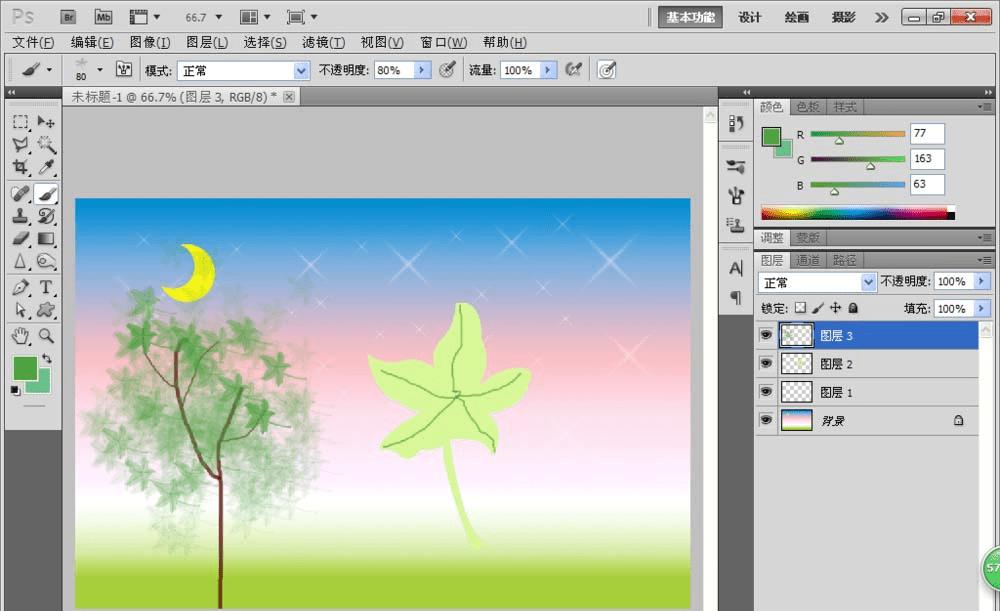This screenshot has width=1000, height=611.
Task: Expand the 不透明度 80% slider arrow
Action: click(x=421, y=71)
